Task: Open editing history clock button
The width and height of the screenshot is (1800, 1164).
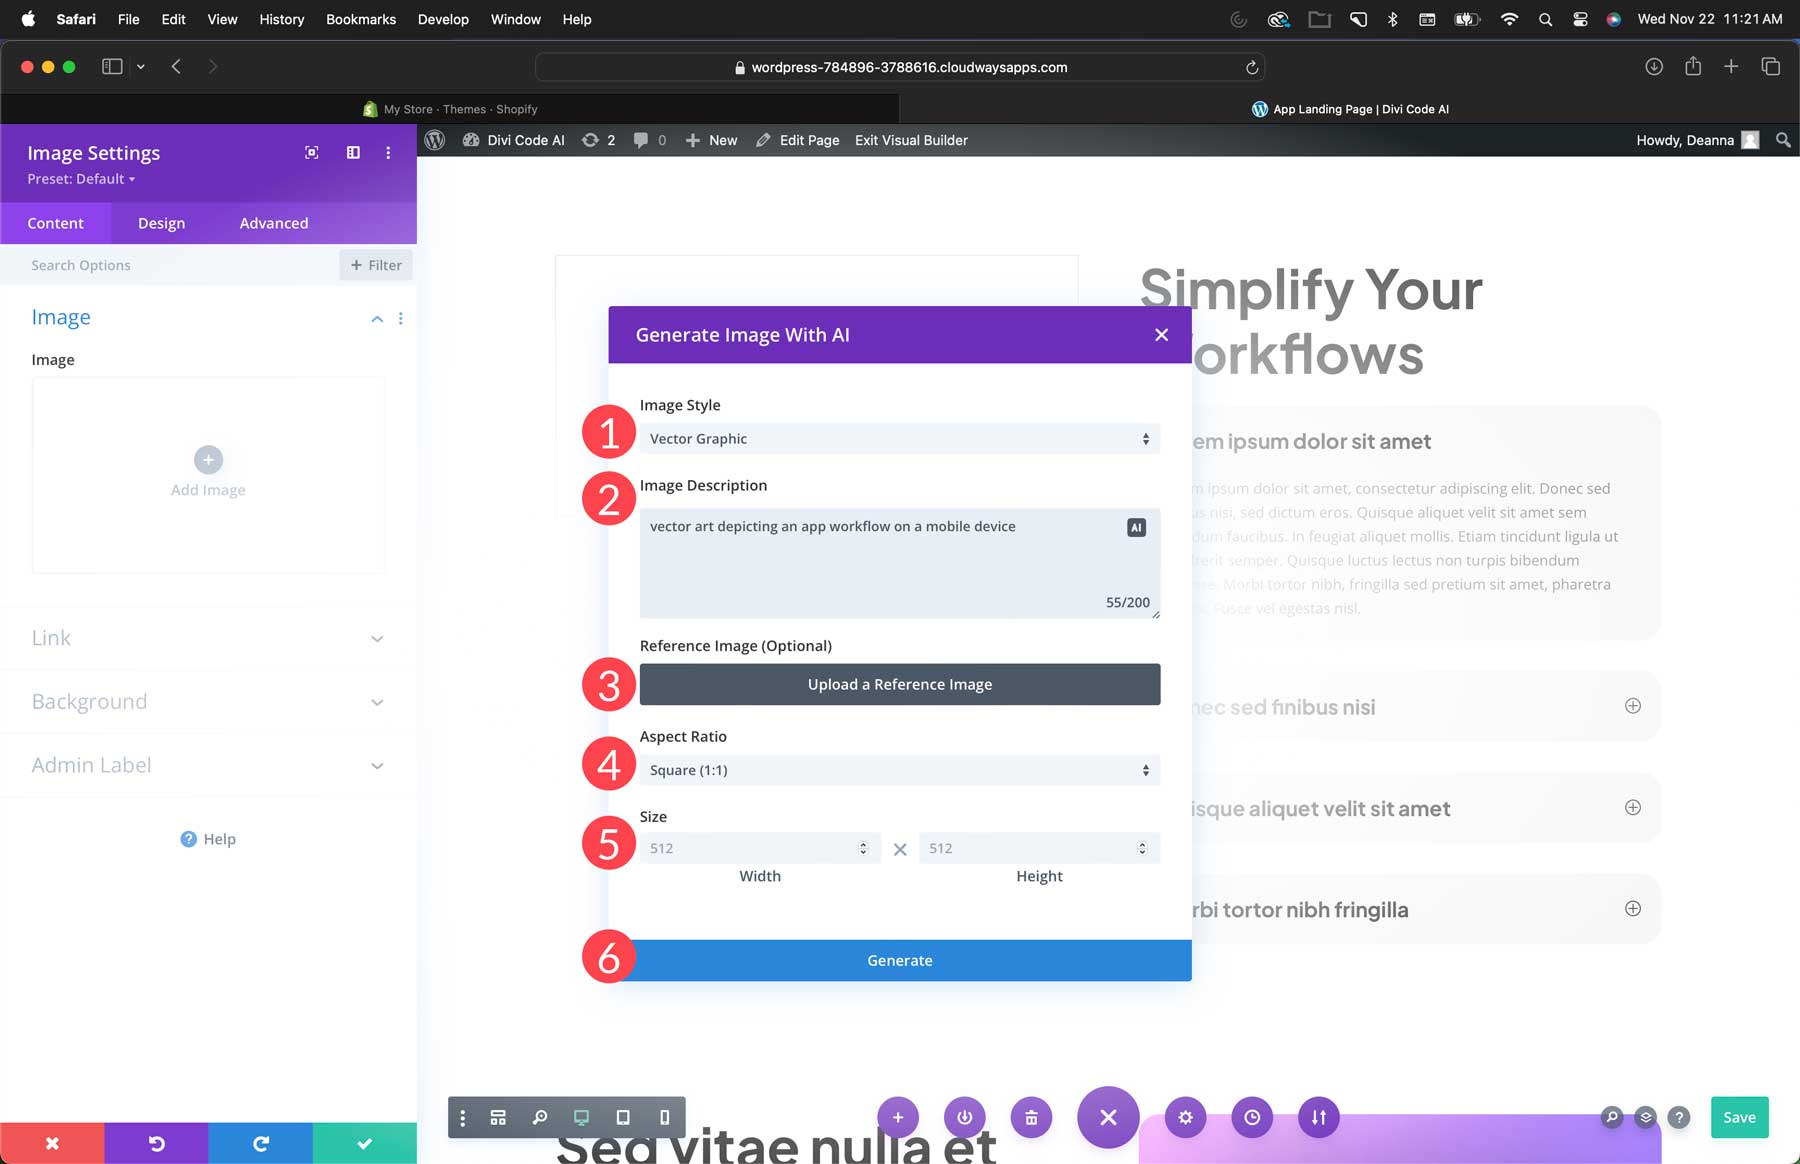Action: [x=1252, y=1117]
